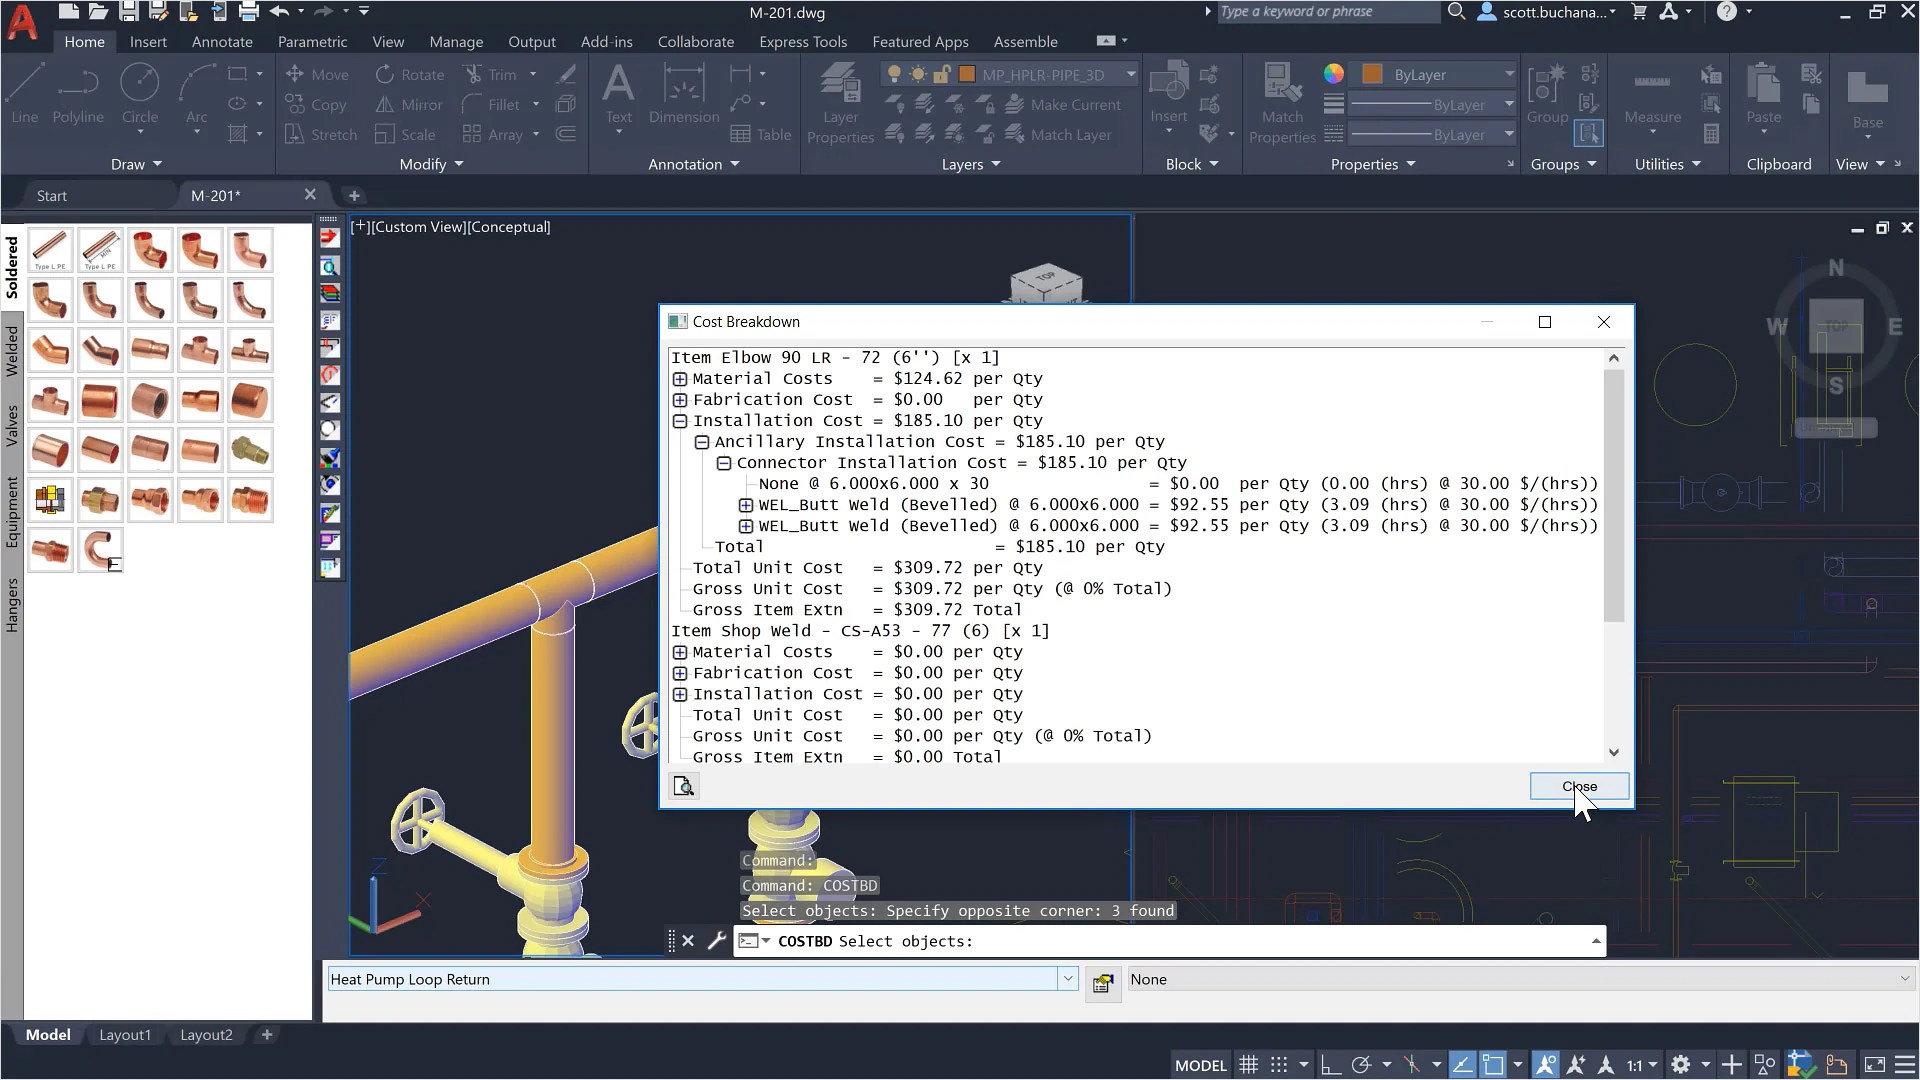Click the ByLayer object color swatch
The width and height of the screenshot is (1920, 1080).
tap(1372, 75)
